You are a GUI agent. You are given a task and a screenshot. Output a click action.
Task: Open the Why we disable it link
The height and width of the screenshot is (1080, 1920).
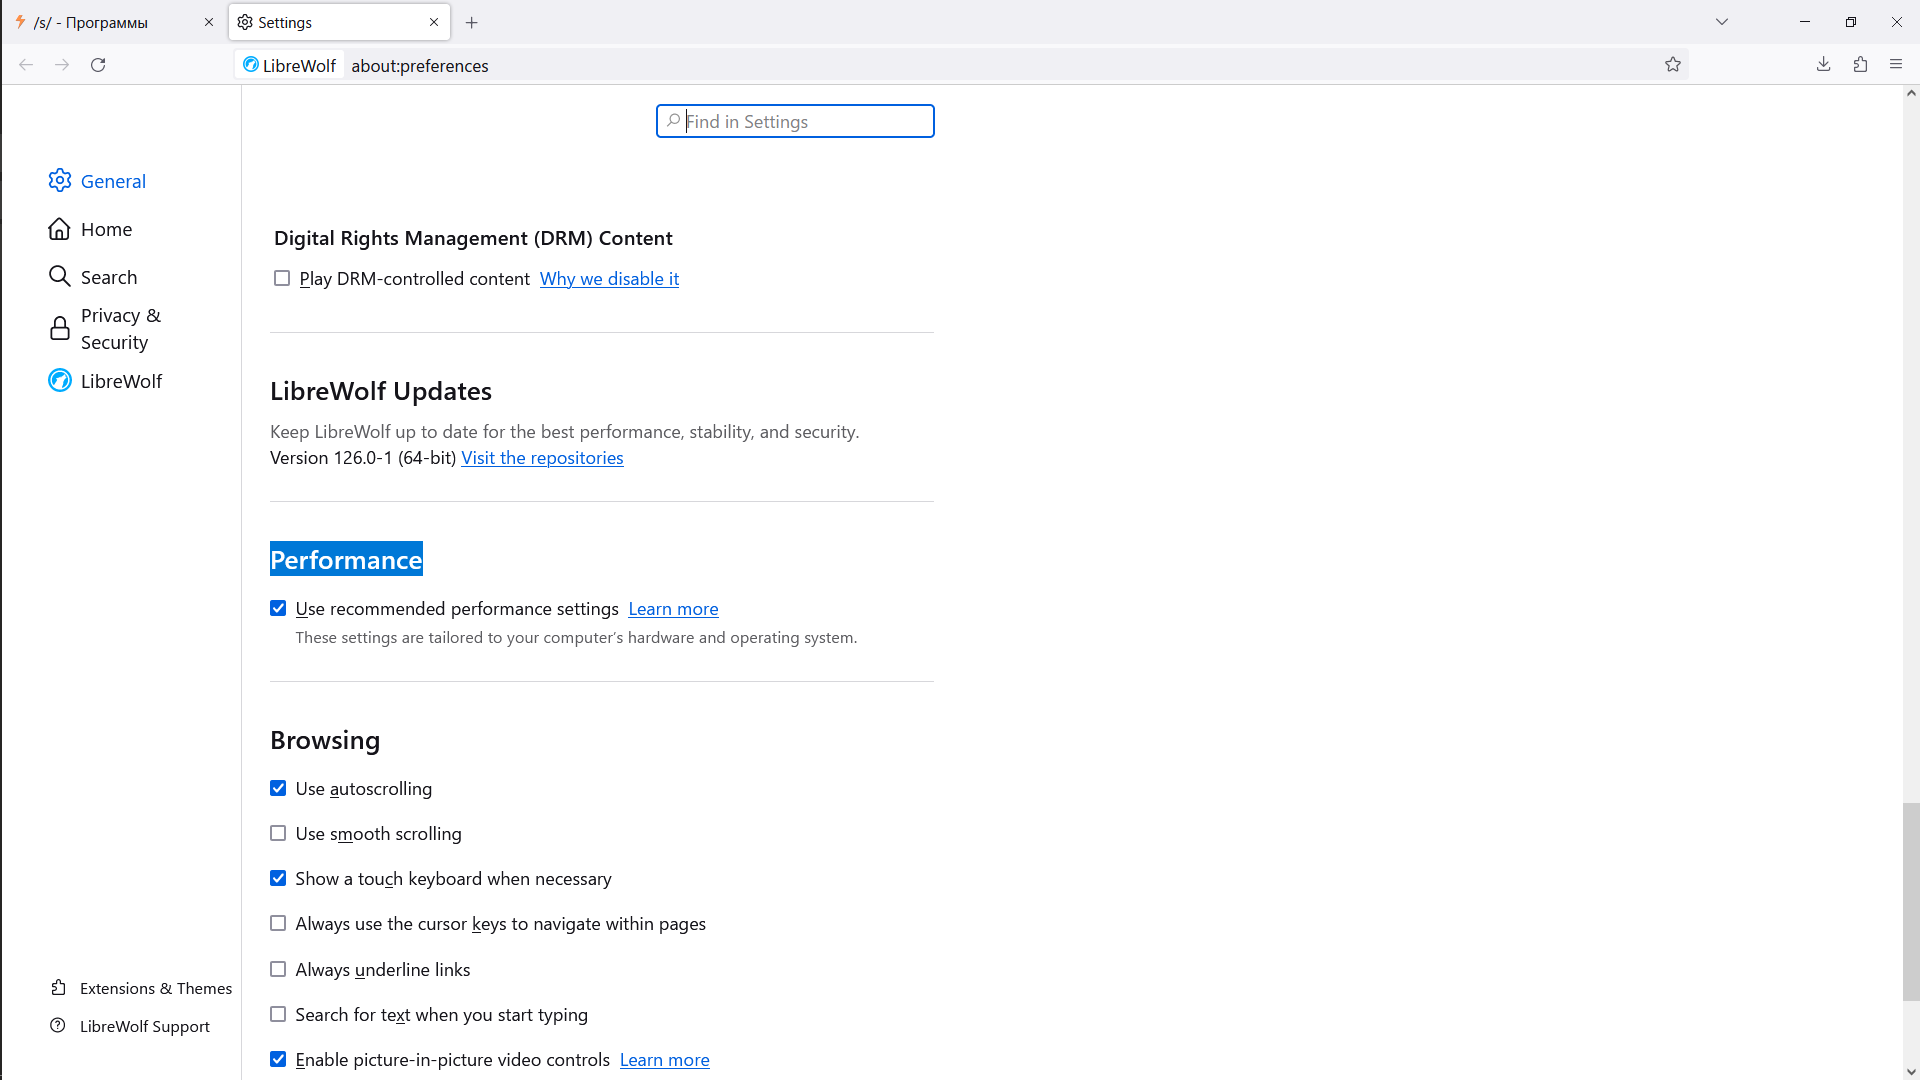point(609,279)
